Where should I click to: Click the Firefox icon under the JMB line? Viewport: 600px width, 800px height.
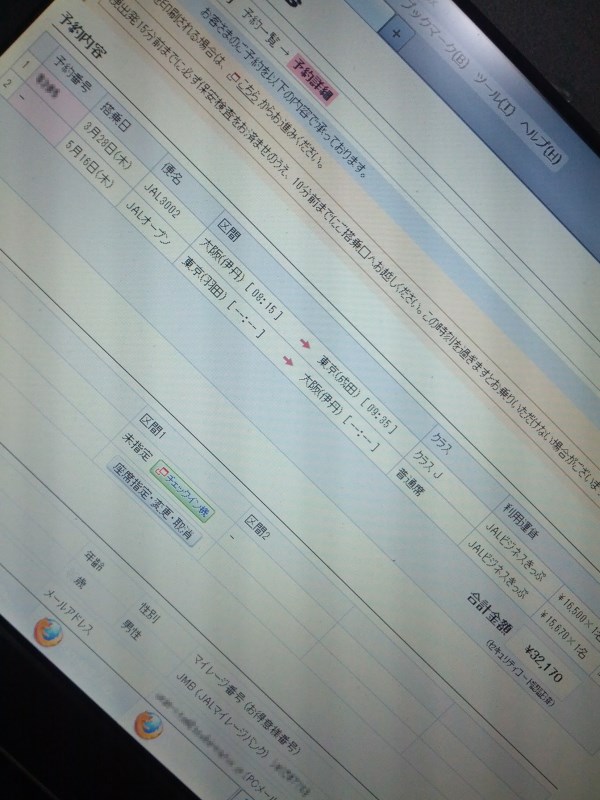pos(148,725)
